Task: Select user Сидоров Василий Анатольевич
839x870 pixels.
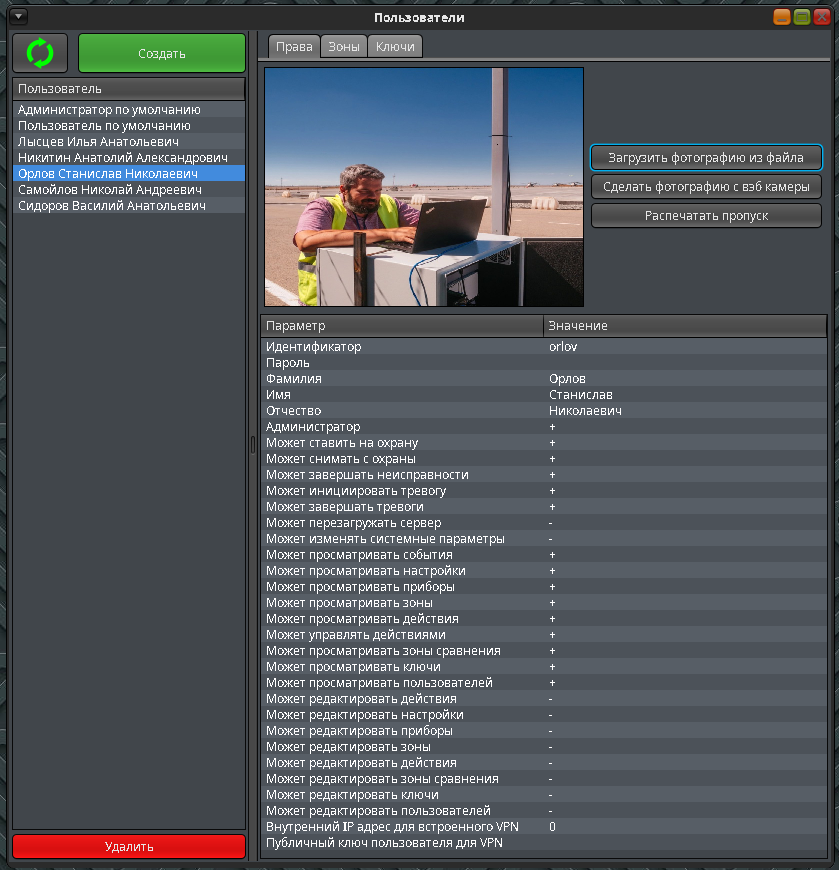Action: coord(111,206)
